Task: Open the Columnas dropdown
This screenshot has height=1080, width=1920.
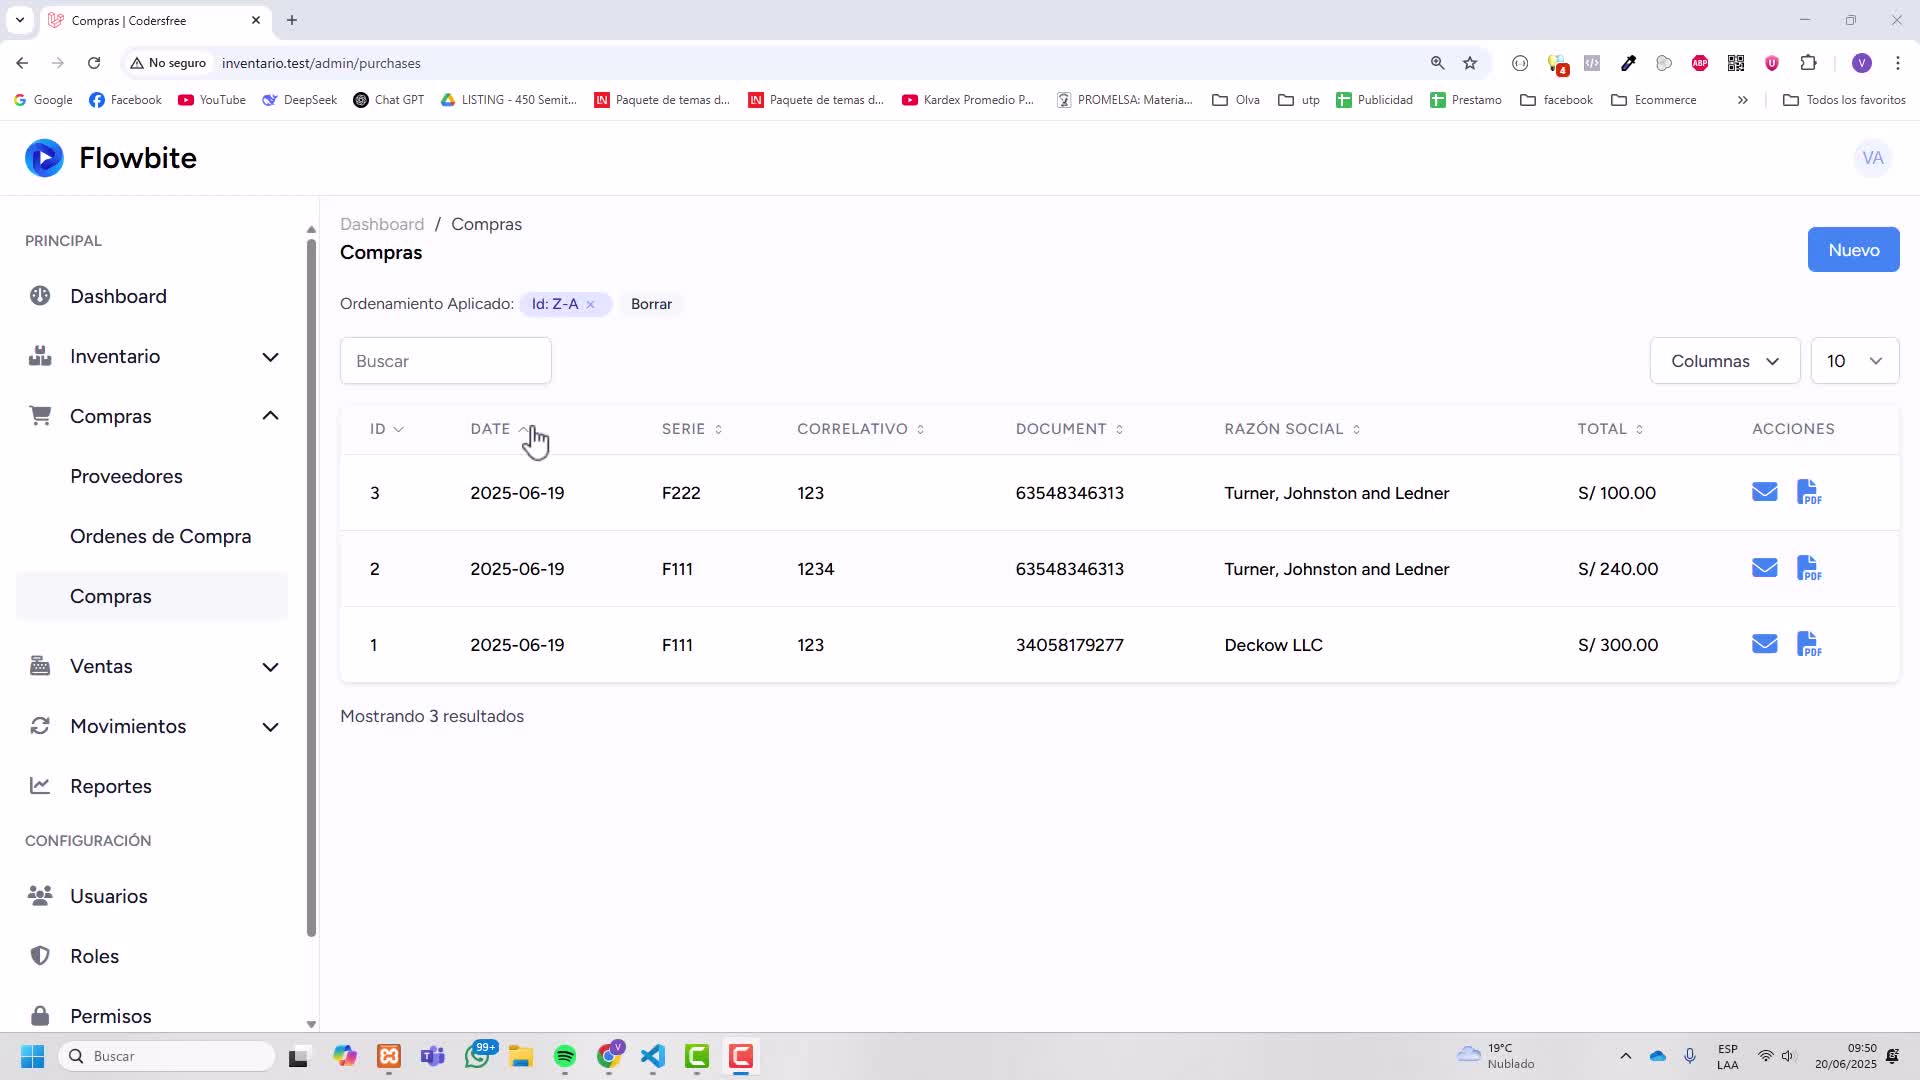Action: [1725, 361]
